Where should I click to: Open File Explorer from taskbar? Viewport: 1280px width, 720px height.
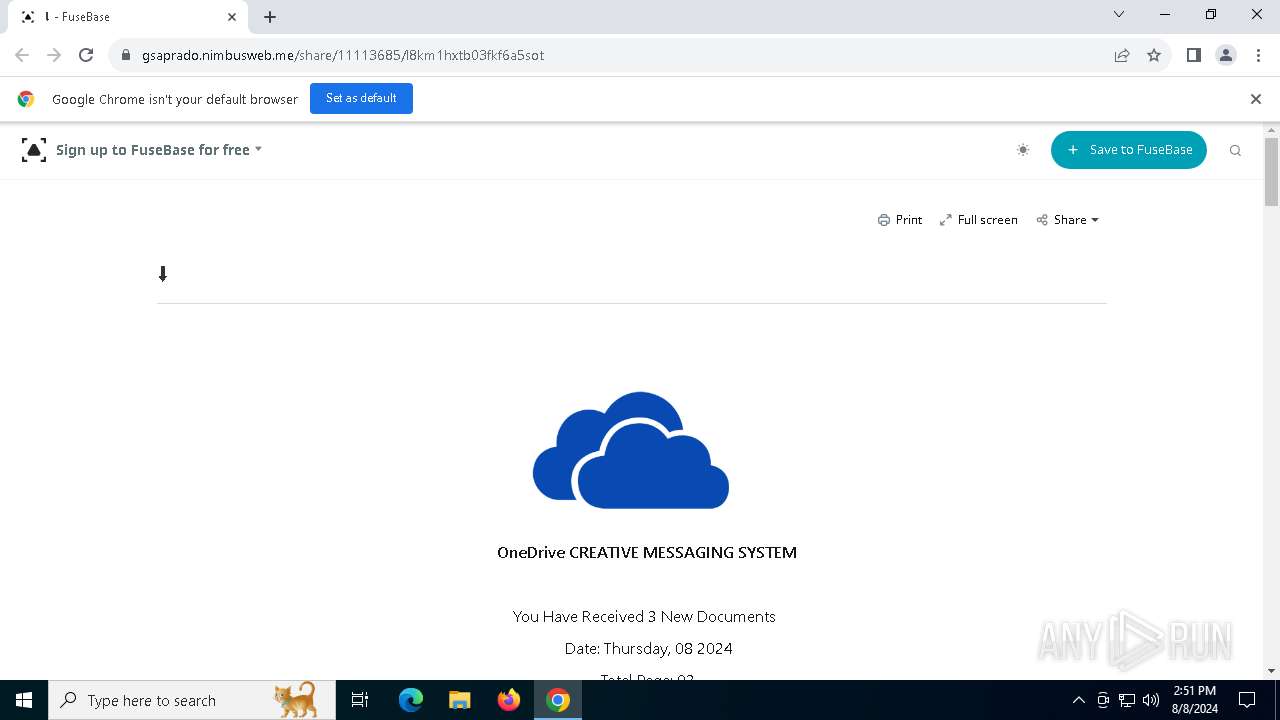[x=459, y=700]
